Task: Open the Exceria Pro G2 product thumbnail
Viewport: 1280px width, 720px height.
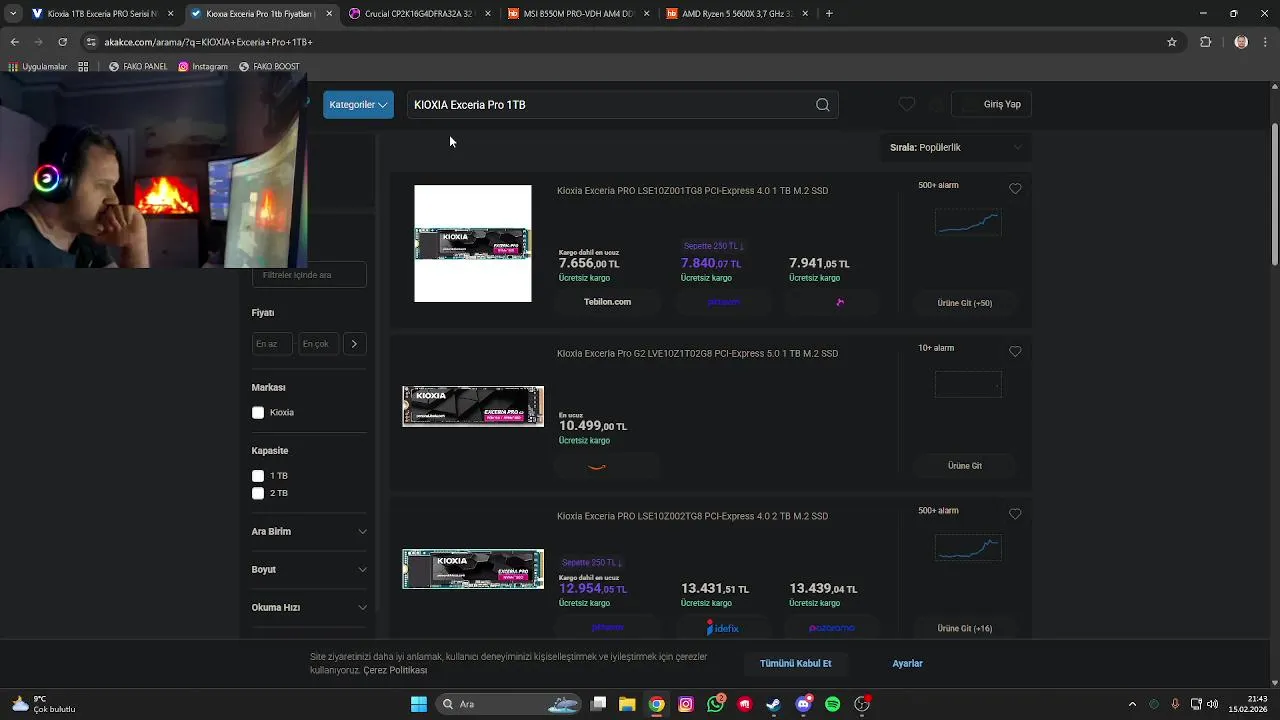Action: pos(473,406)
